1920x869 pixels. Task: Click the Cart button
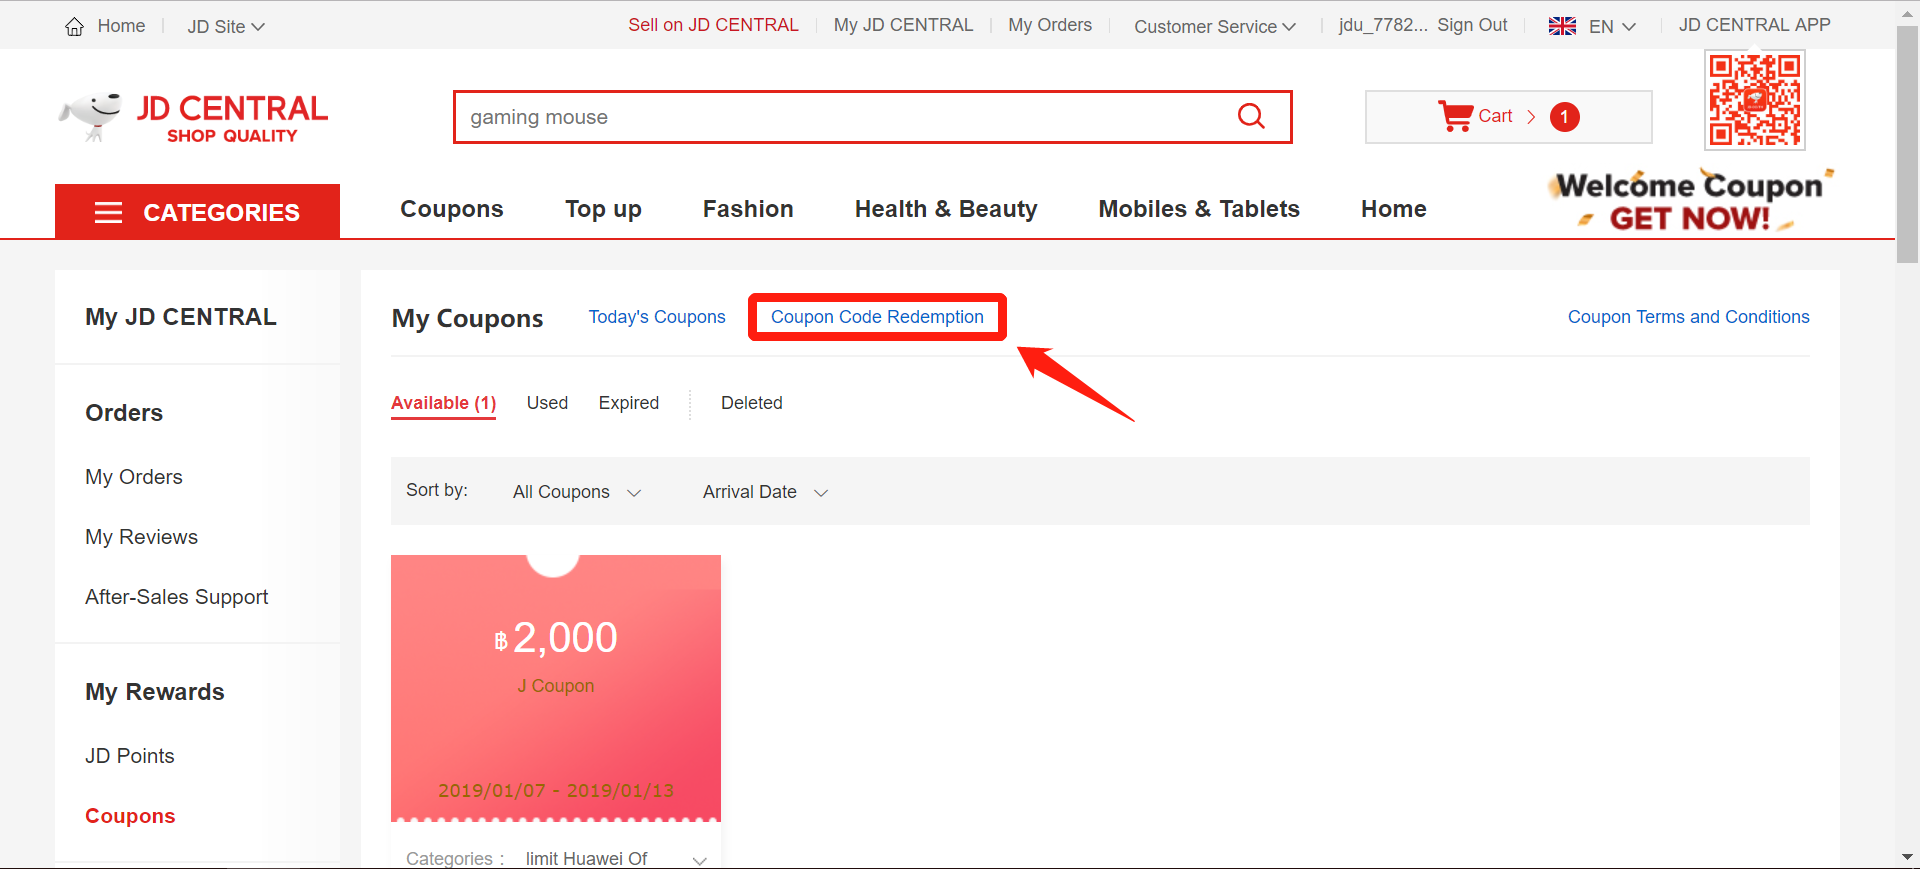click(x=1508, y=117)
